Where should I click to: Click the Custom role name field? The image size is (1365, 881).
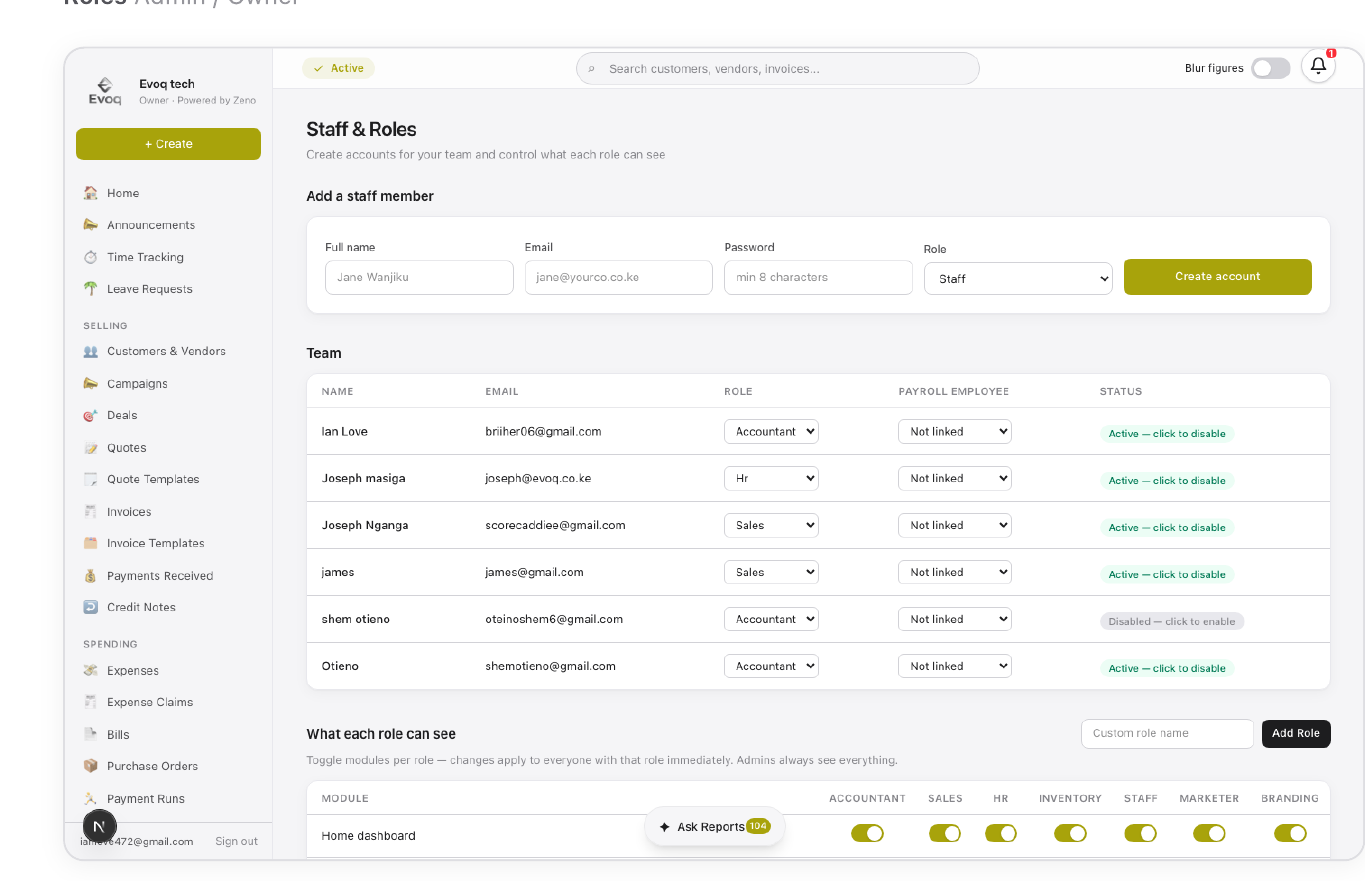click(x=1167, y=734)
